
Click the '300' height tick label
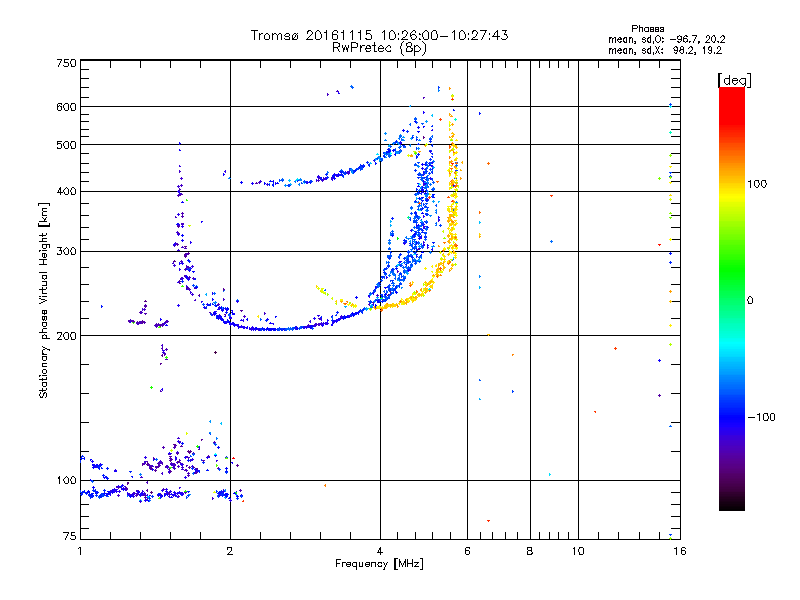[66, 252]
